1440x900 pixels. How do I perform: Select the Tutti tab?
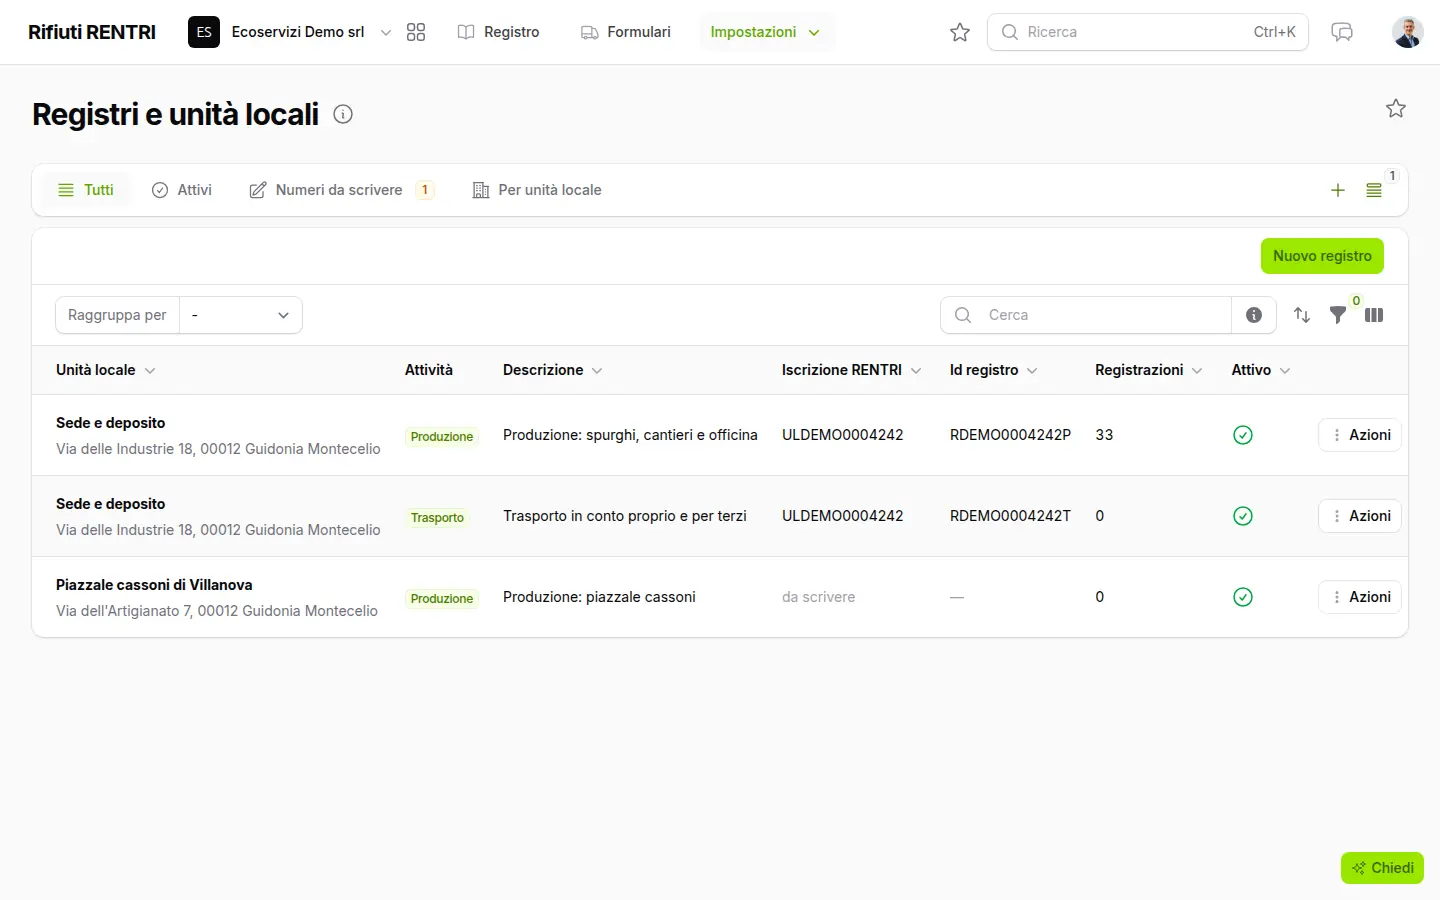(x=86, y=190)
